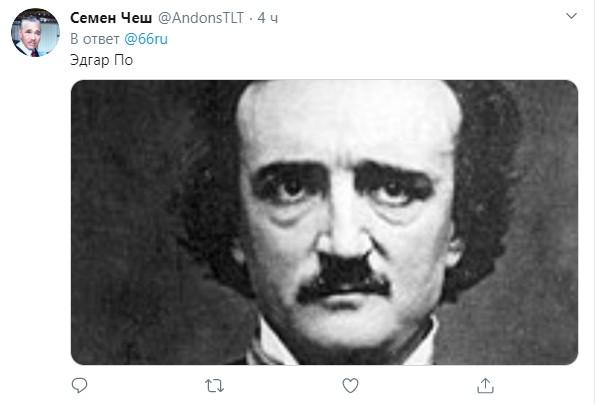
Task: Open Семен Чеш's profile avatar
Action: 35,33
